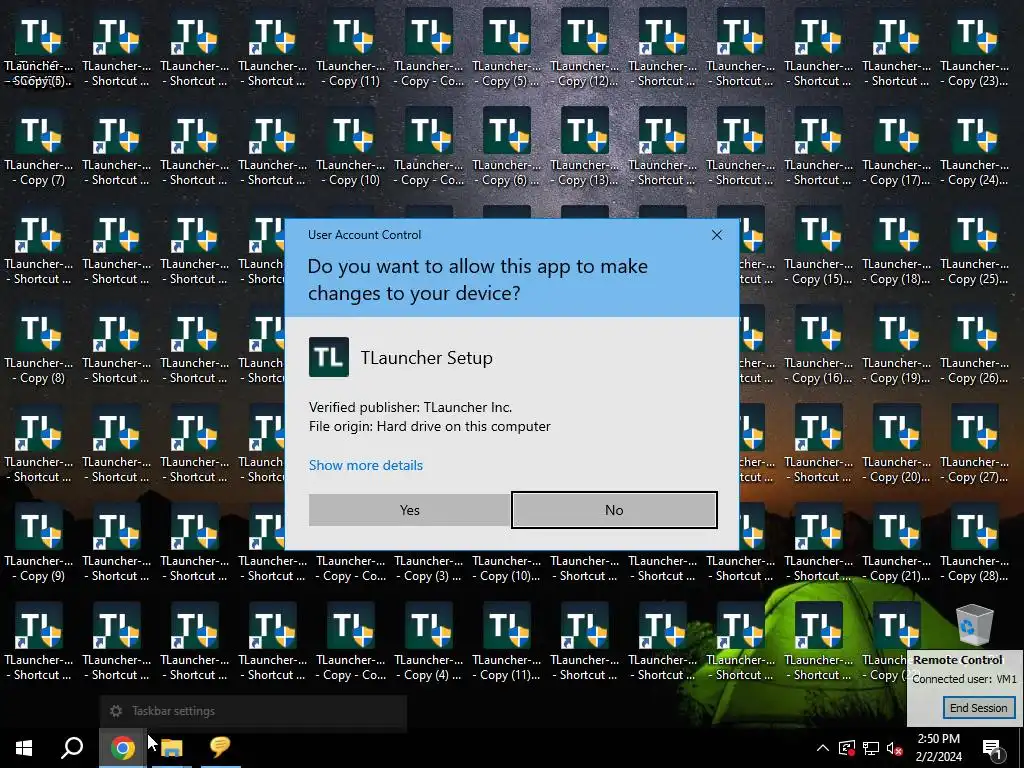Select TLauncher Copy (23) desktop icon
The width and height of the screenshot is (1024, 768).
click(974, 49)
